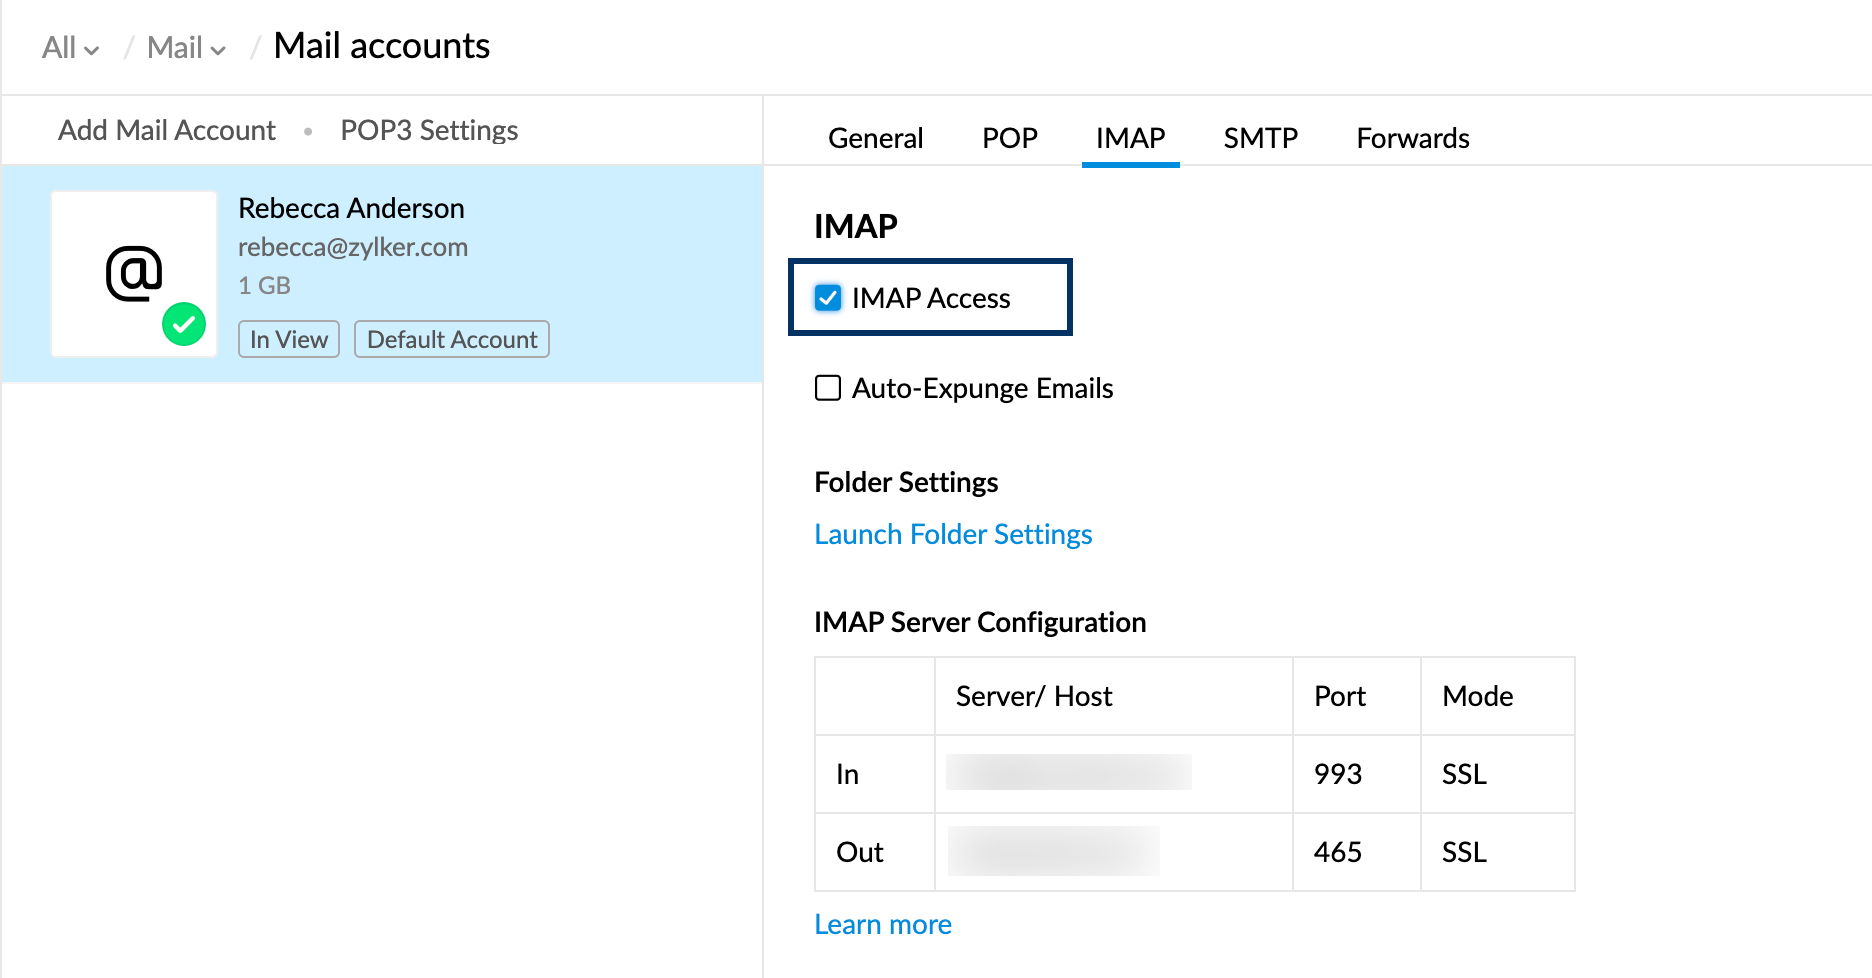Switch to the SMTP tab
Screen dimensions: 1872x978
[x=1260, y=138]
